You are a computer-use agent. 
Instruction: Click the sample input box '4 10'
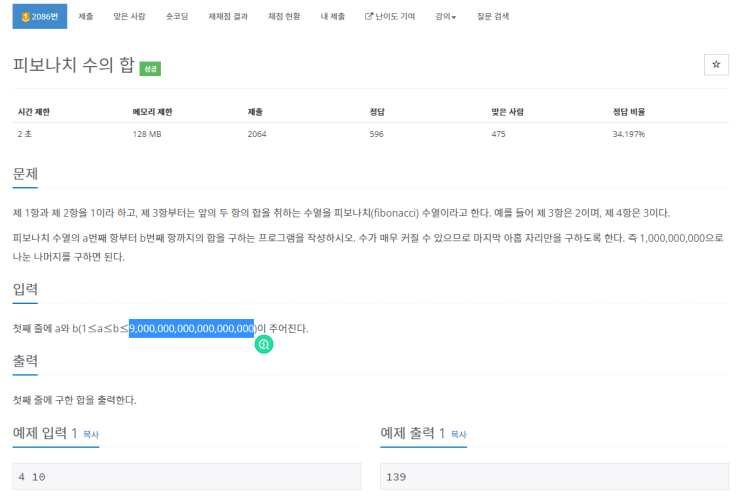(x=187, y=477)
